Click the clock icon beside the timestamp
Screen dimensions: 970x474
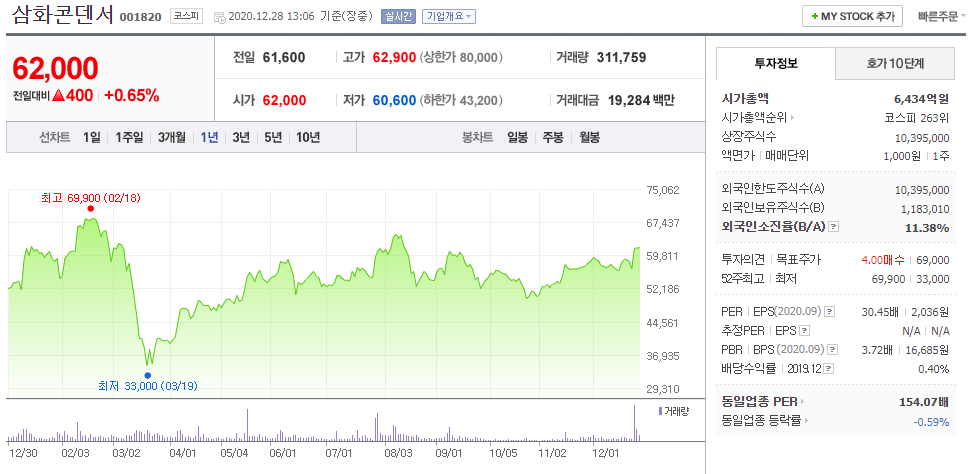point(220,17)
